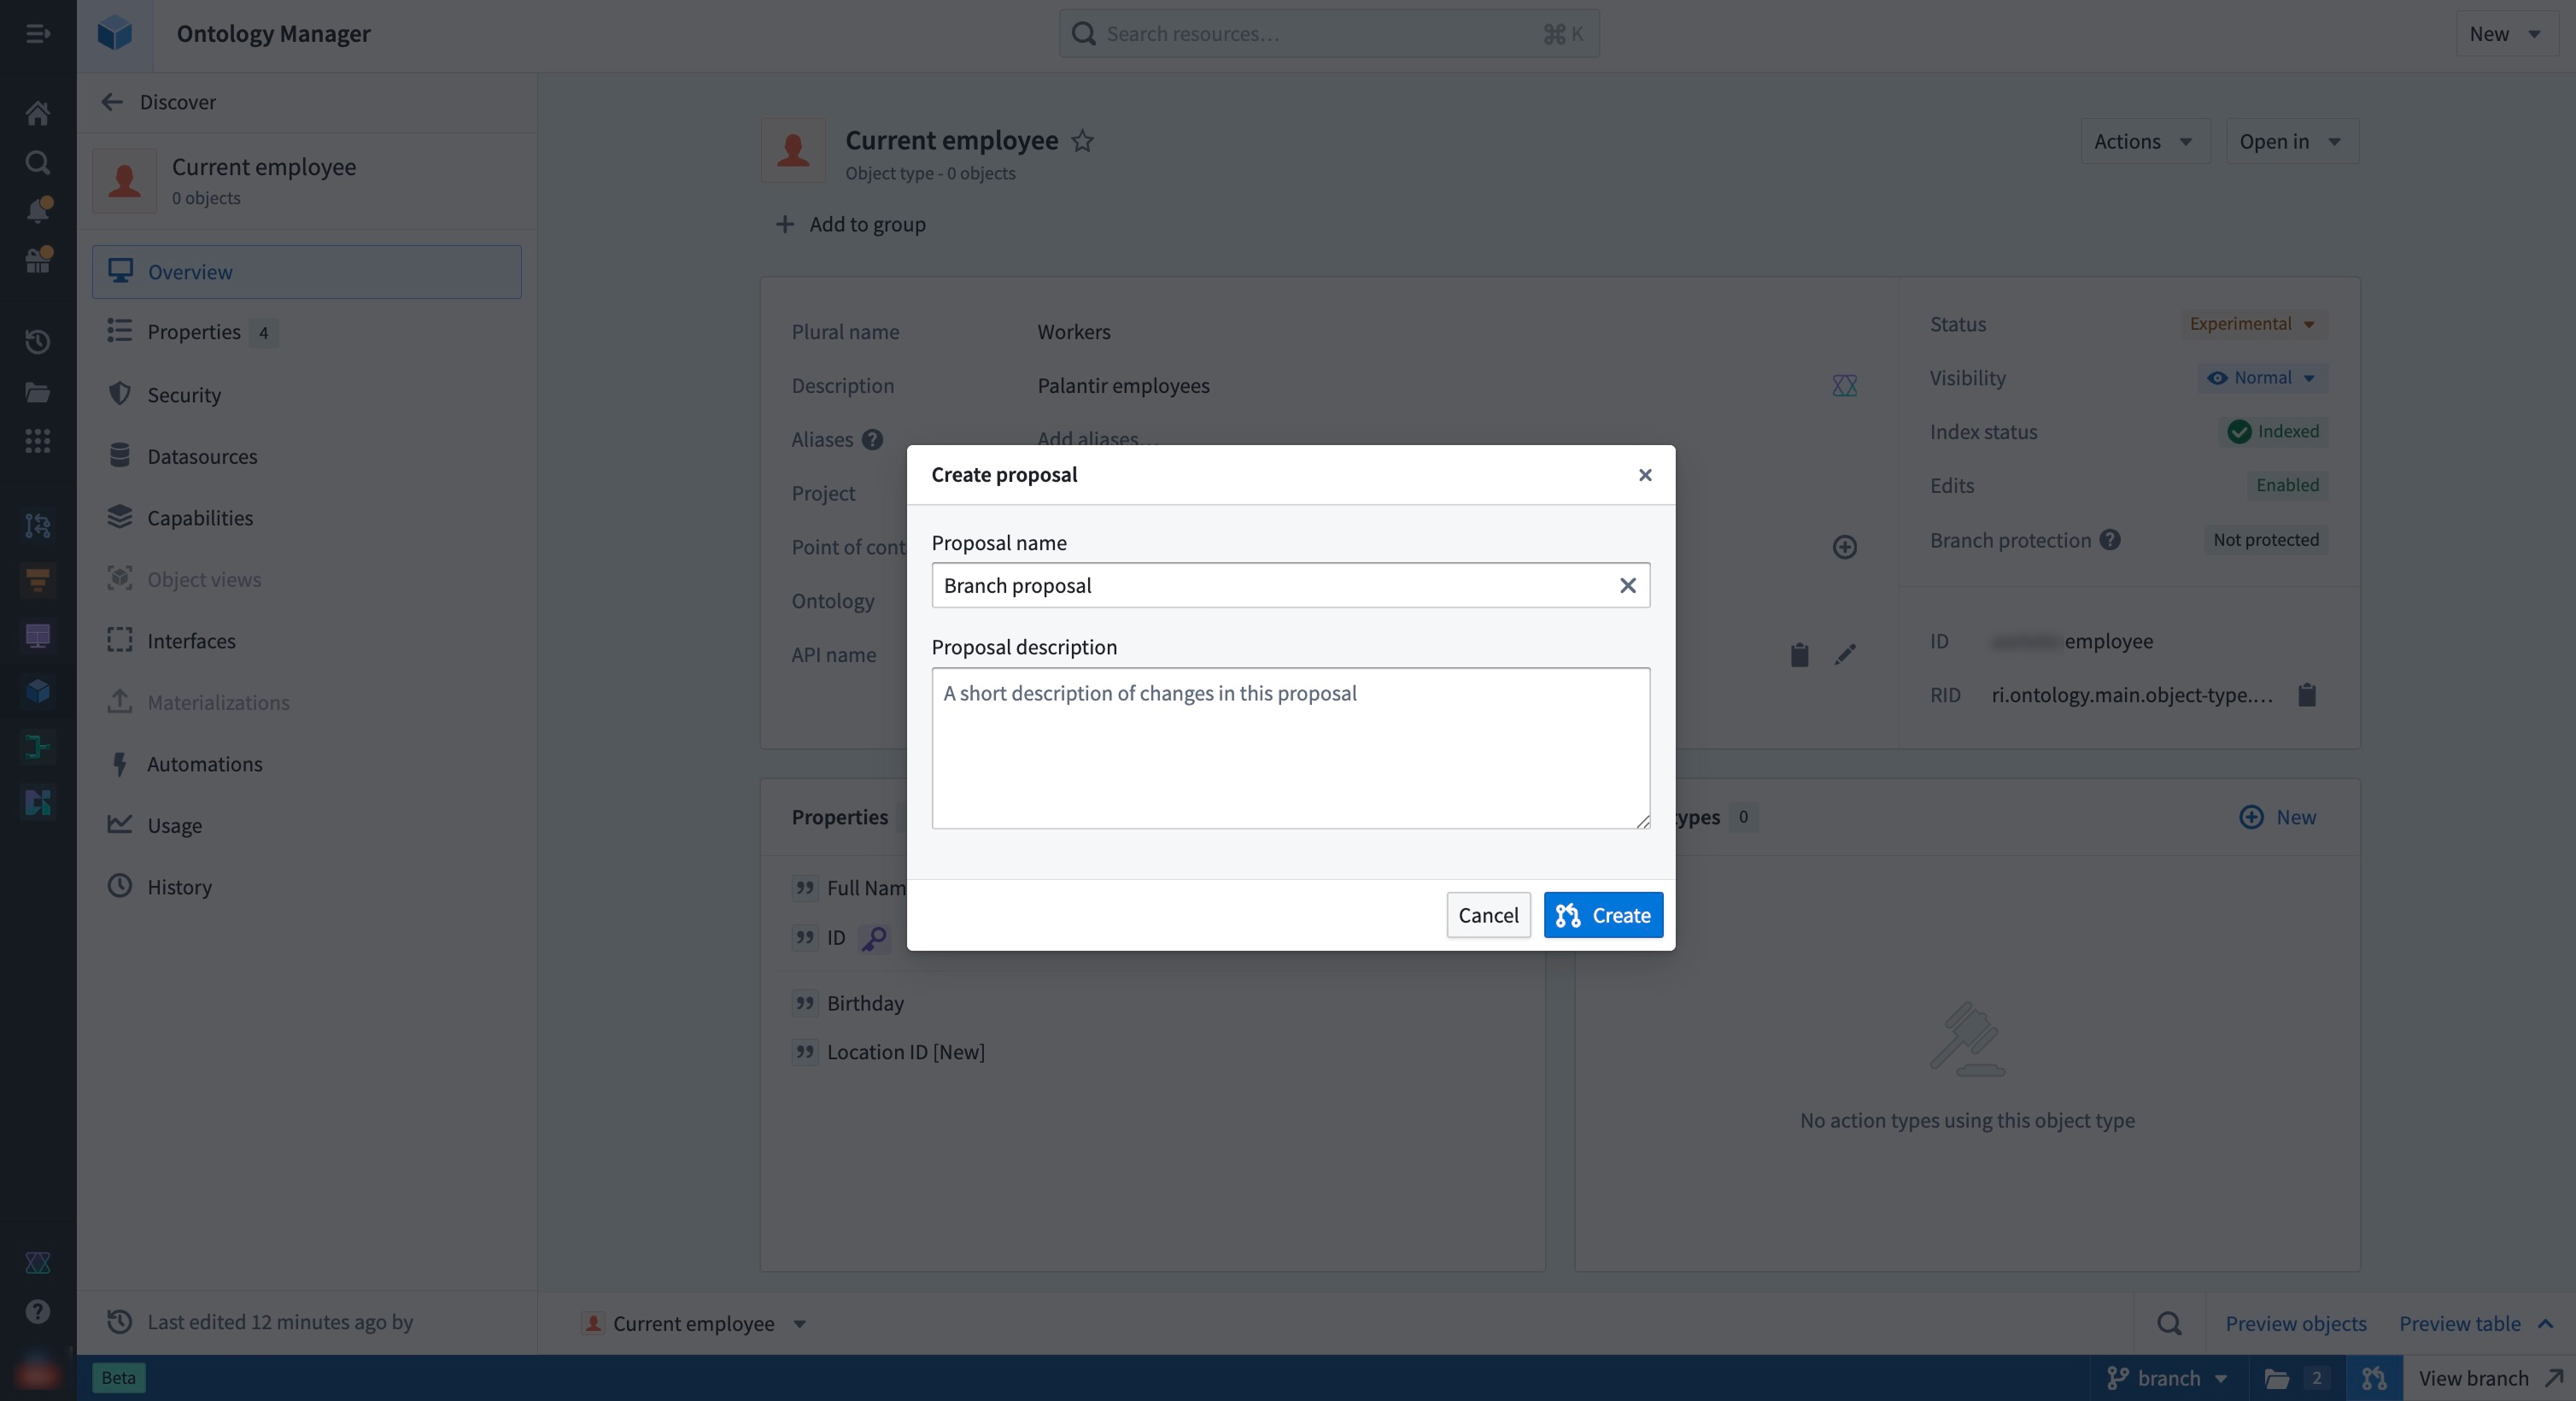Change Visibility using the eye toggle
2576x1401 pixels.
(x=2262, y=377)
